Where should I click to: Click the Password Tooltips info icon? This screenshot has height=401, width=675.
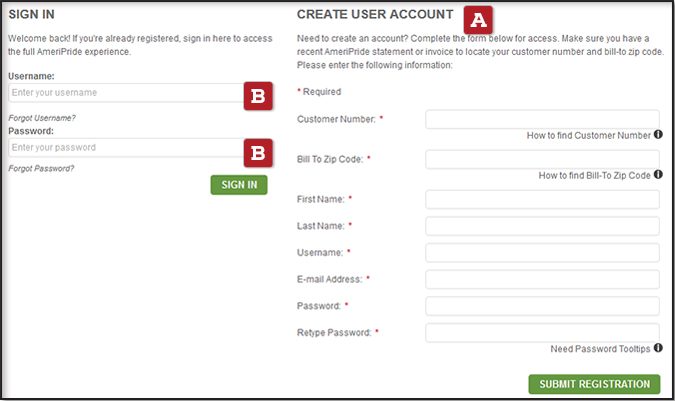point(658,348)
